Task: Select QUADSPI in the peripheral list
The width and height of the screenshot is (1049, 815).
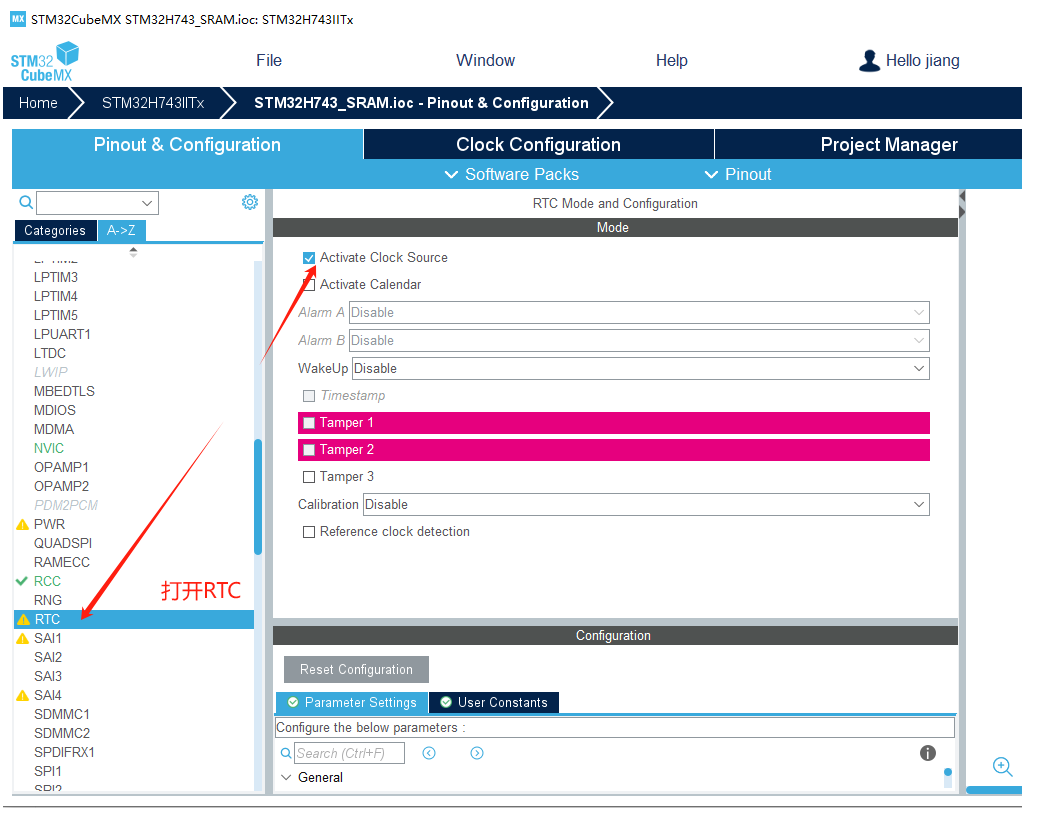Action: click(x=63, y=543)
